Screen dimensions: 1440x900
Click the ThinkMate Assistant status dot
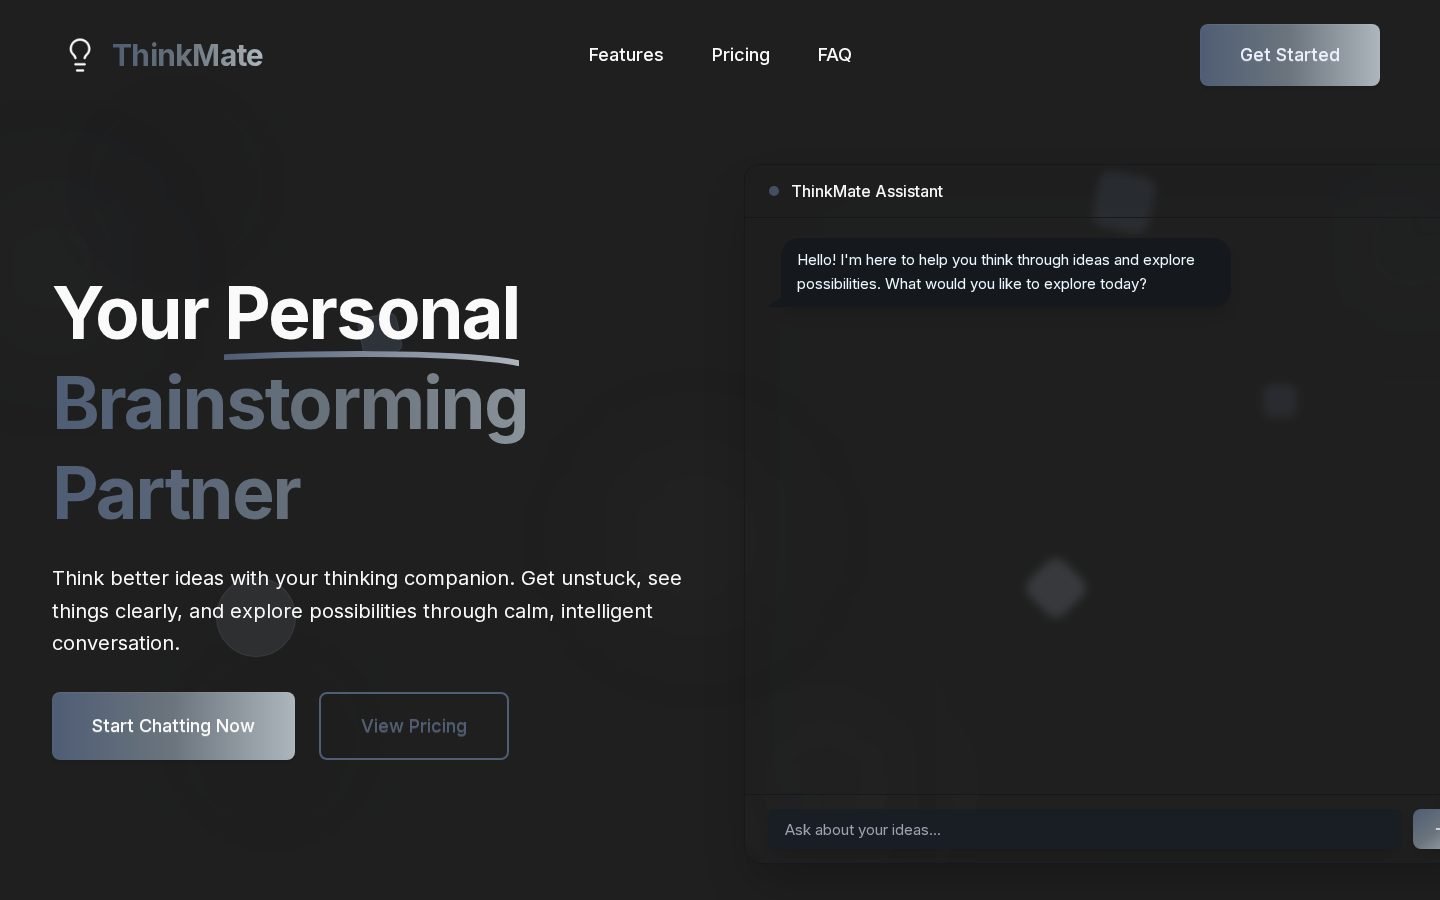[x=774, y=191]
